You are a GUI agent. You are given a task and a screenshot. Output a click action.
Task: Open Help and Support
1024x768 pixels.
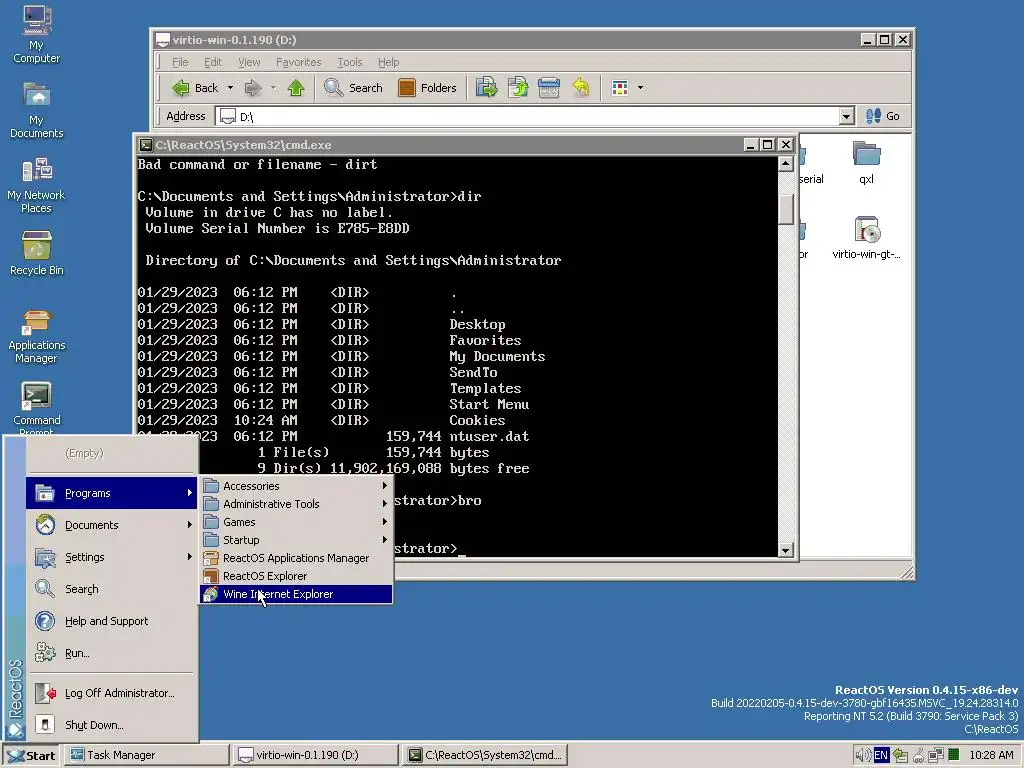point(111,621)
